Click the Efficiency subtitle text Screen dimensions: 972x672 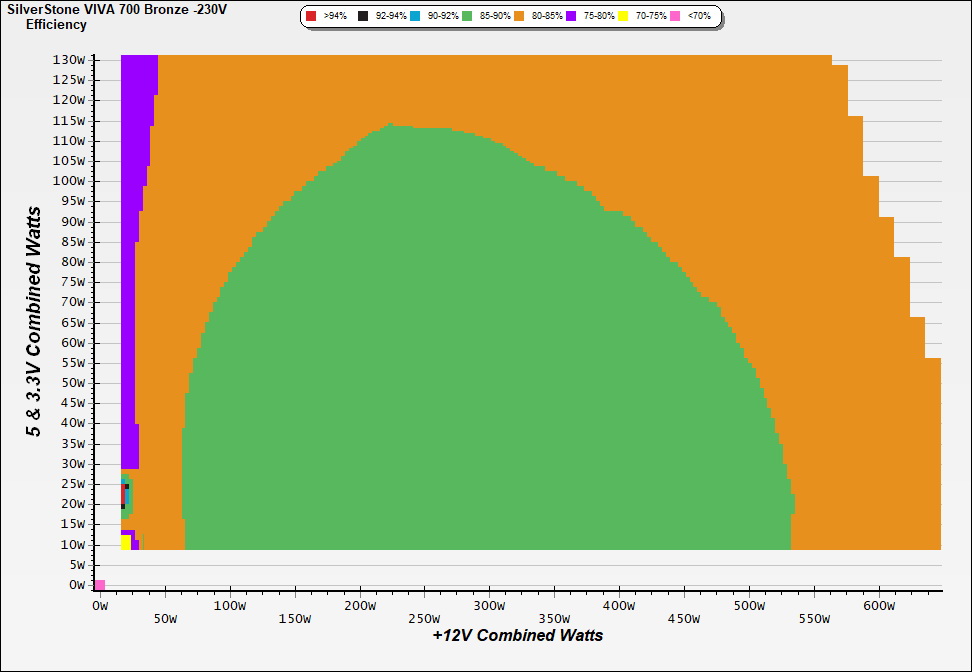(x=56, y=25)
